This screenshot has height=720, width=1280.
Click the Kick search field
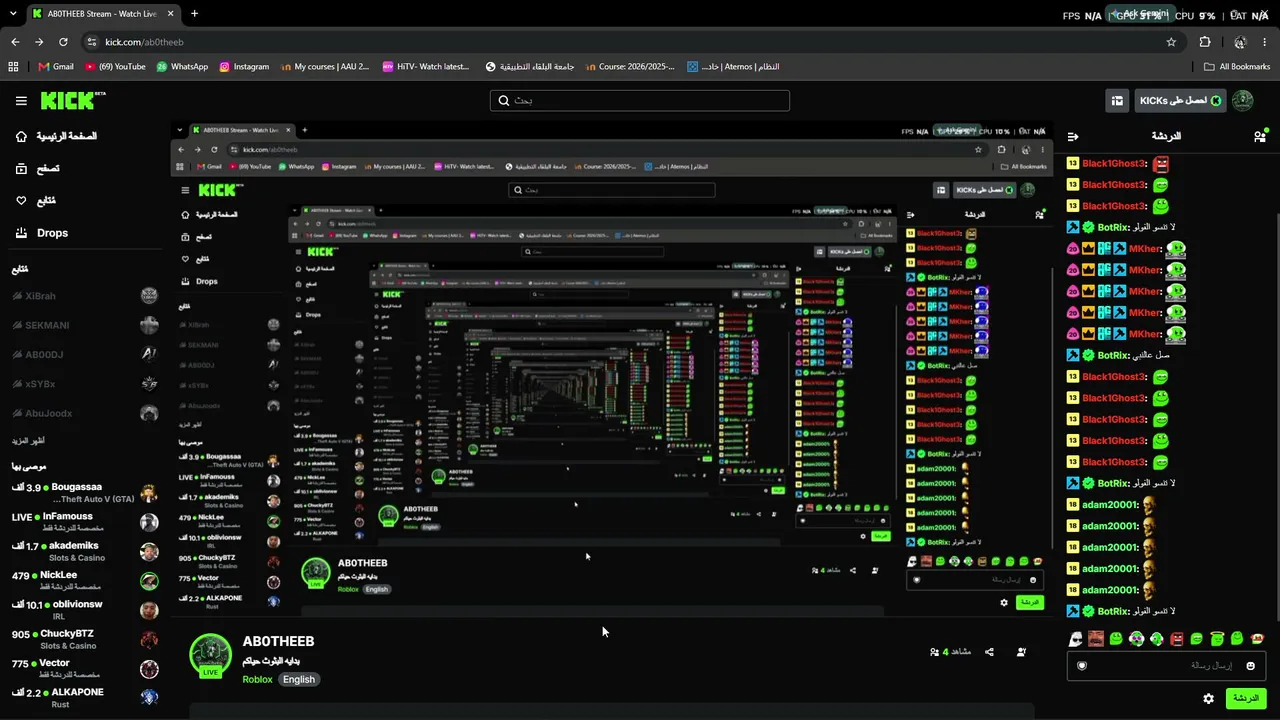coord(640,101)
